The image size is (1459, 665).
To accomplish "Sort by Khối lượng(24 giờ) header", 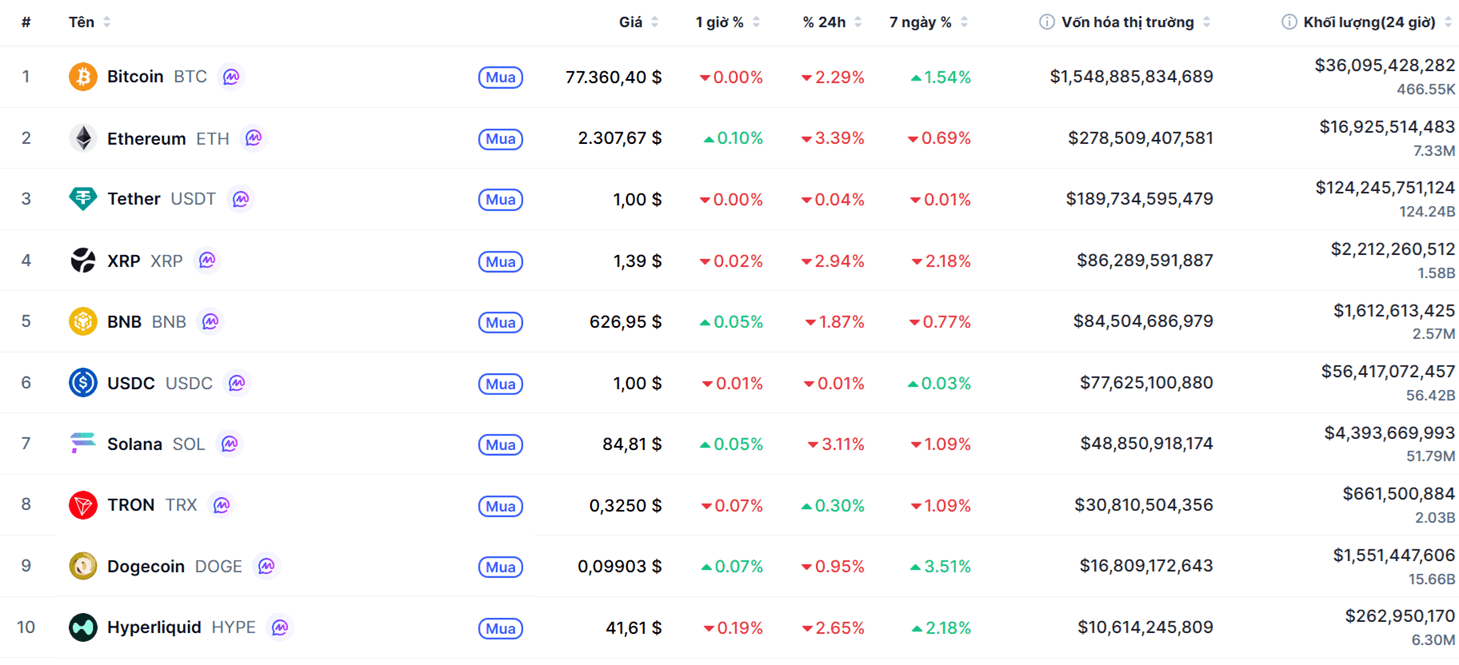I will tap(1378, 22).
